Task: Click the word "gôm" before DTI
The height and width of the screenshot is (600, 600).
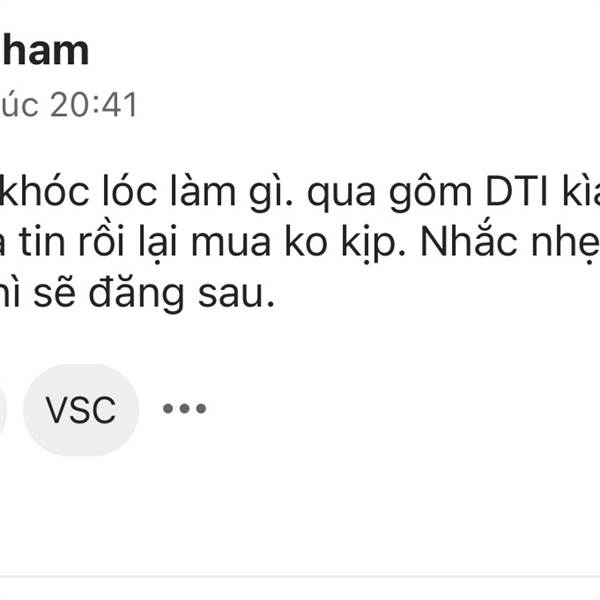Action: click(430, 192)
